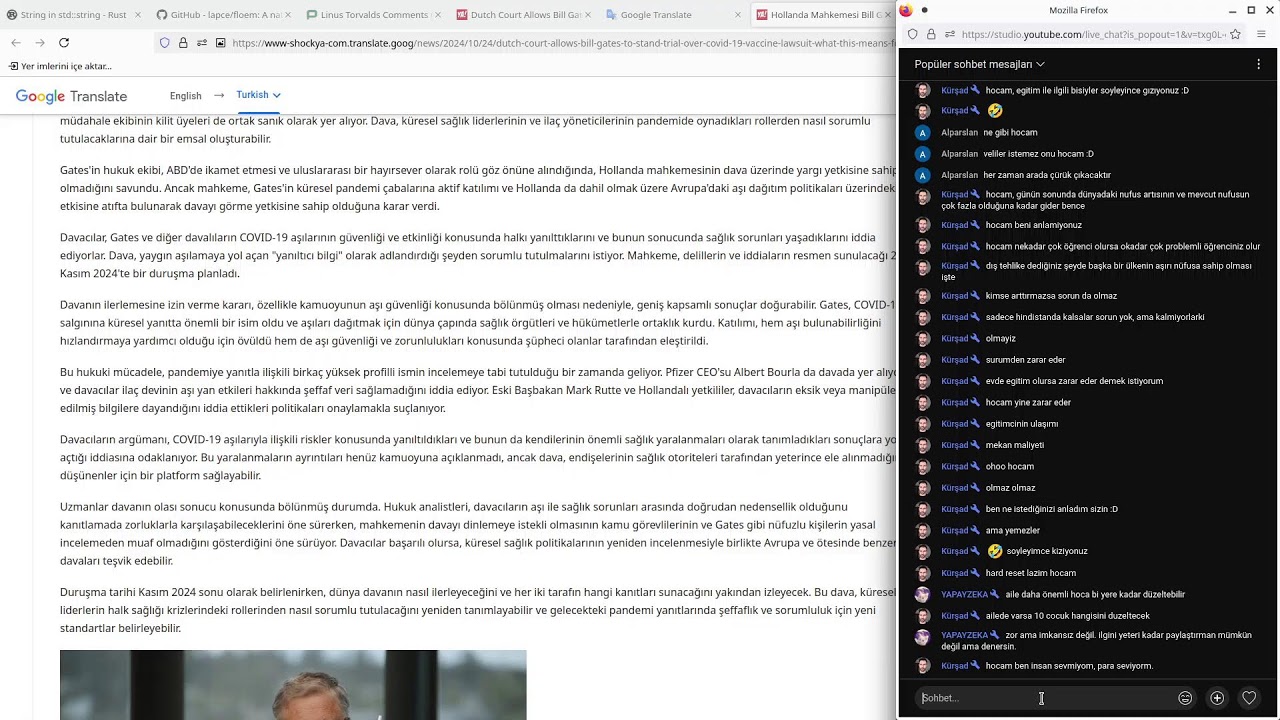Click chat message 'mekan maliyeti'
Viewport: 1280px width, 720px height.
pyautogui.click(x=1014, y=445)
